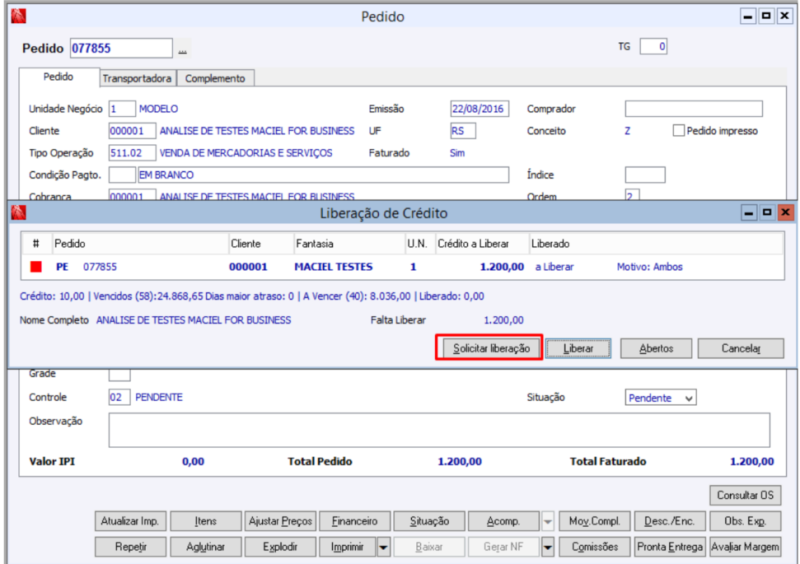Cancel the credit release dialog

tap(740, 348)
